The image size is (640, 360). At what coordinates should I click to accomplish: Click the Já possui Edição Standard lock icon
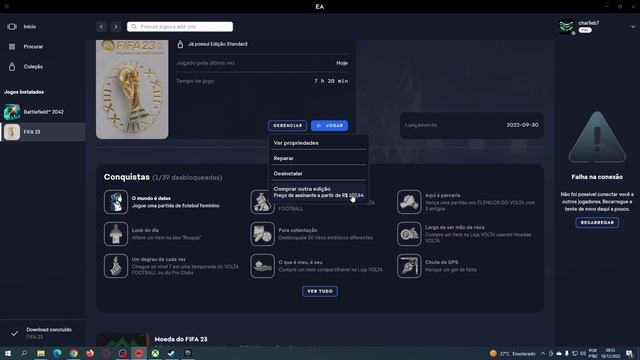point(180,44)
